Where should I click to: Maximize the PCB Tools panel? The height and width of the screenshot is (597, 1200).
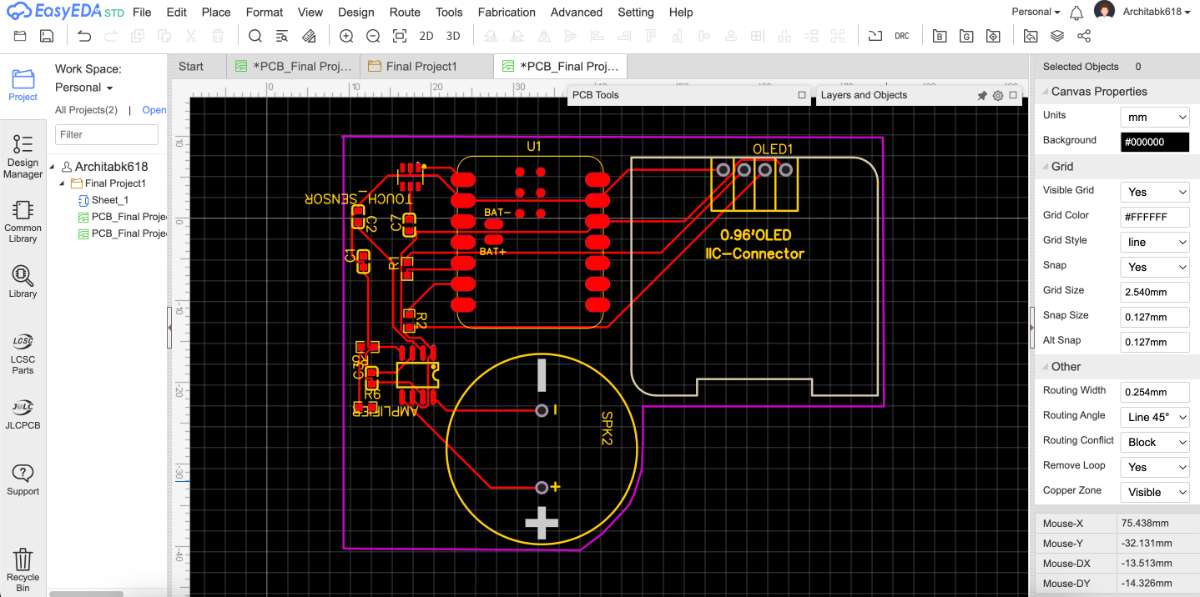802,95
